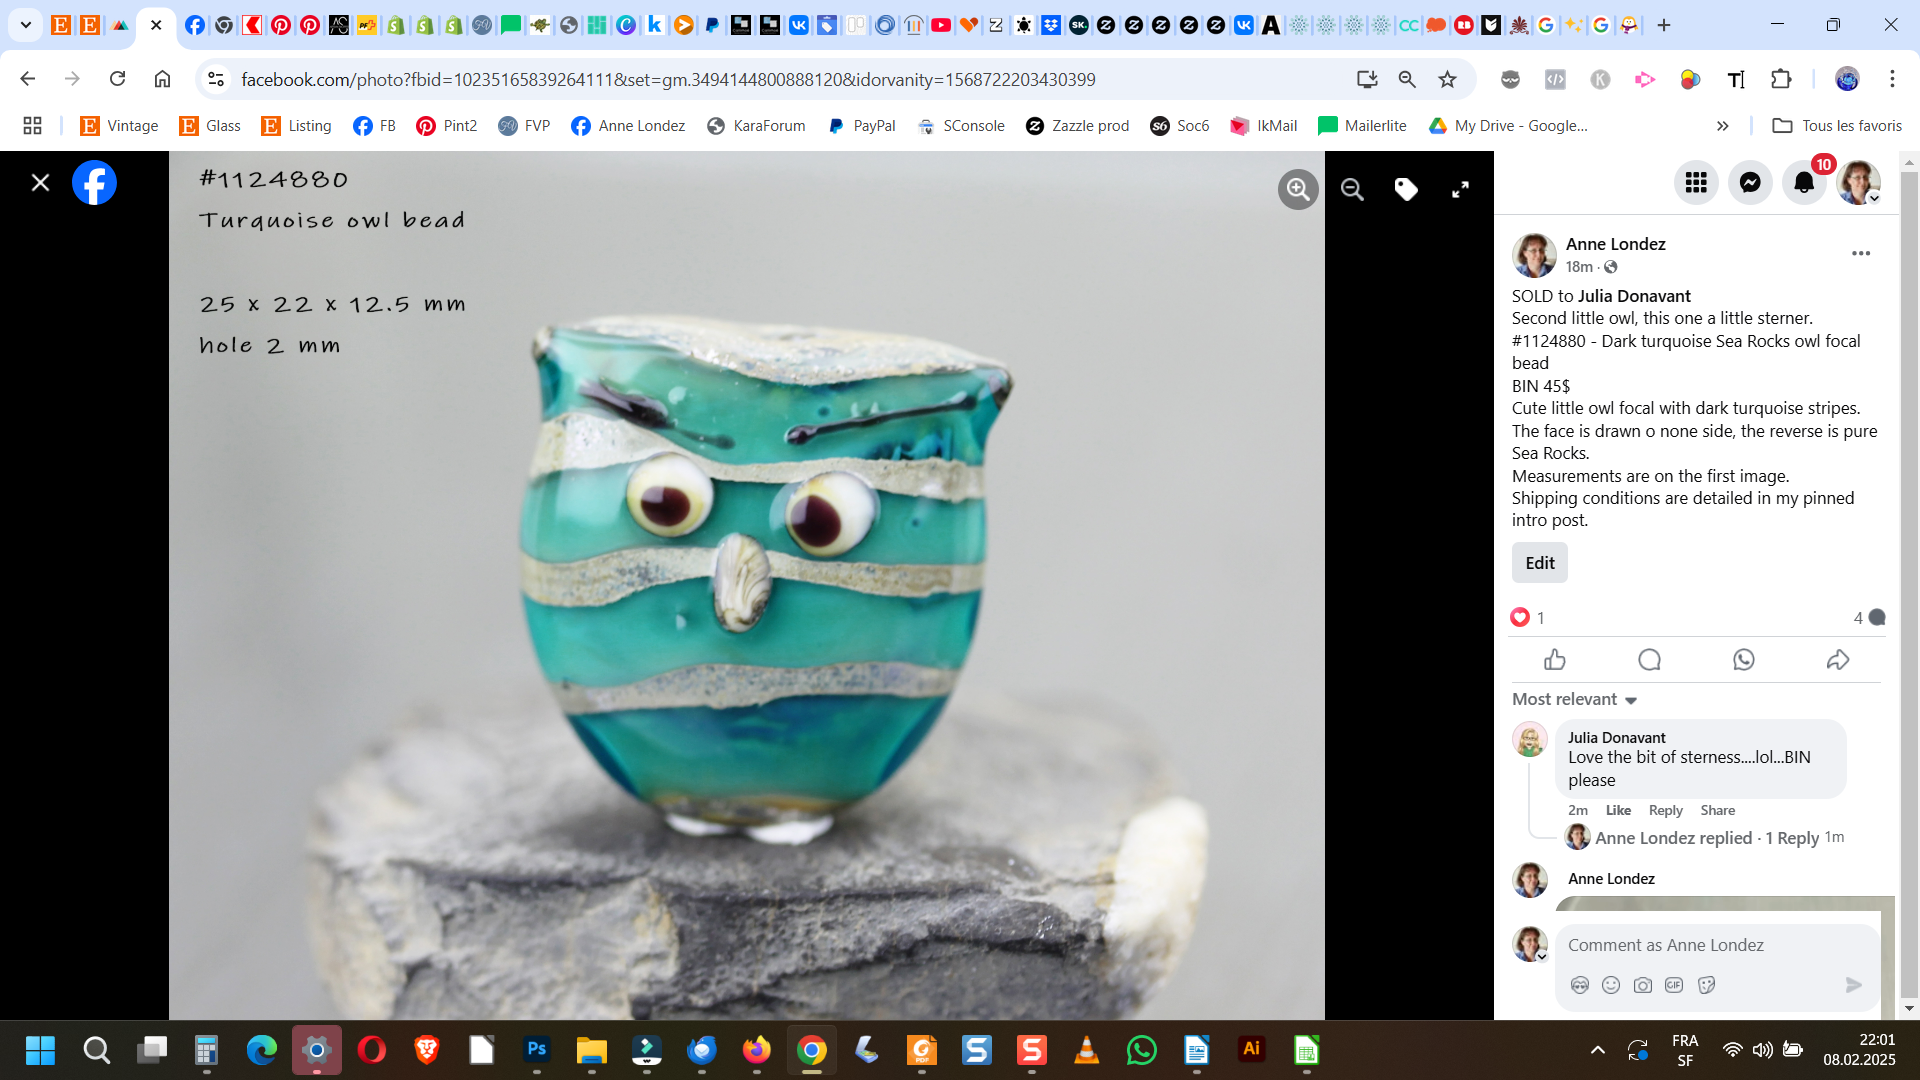Click the Edit post button

coord(1539,563)
